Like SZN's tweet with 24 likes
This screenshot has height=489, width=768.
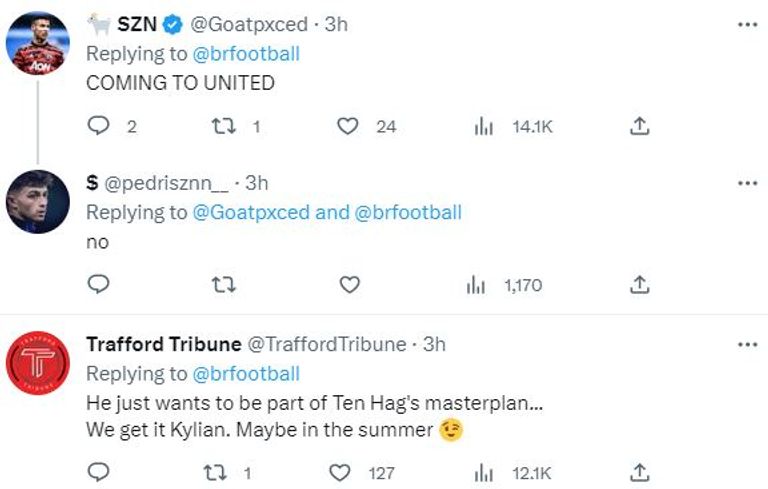tap(348, 126)
